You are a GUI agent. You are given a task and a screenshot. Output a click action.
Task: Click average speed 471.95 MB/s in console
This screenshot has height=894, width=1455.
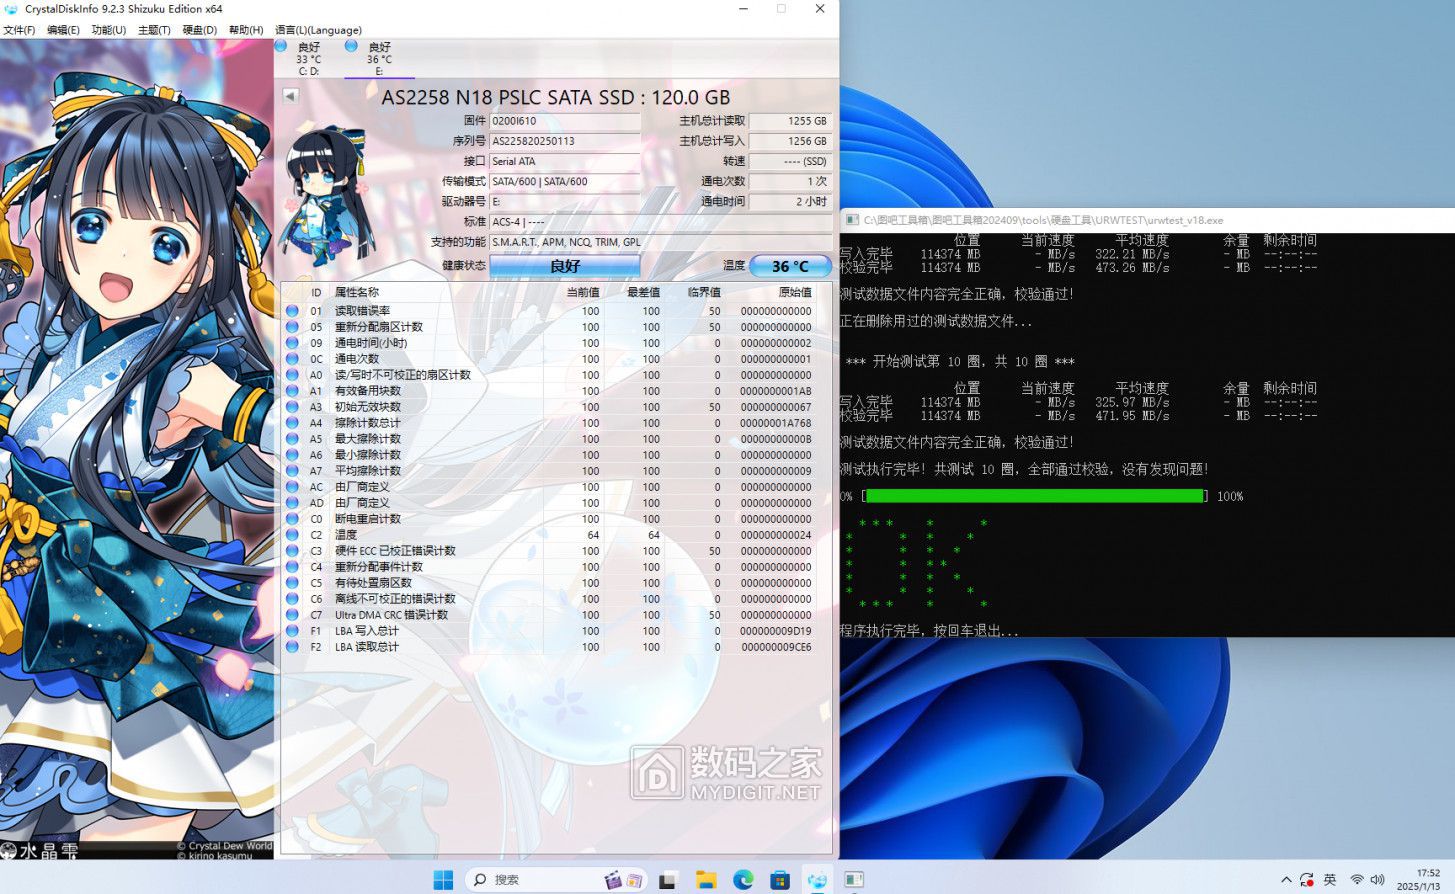tap(1132, 416)
